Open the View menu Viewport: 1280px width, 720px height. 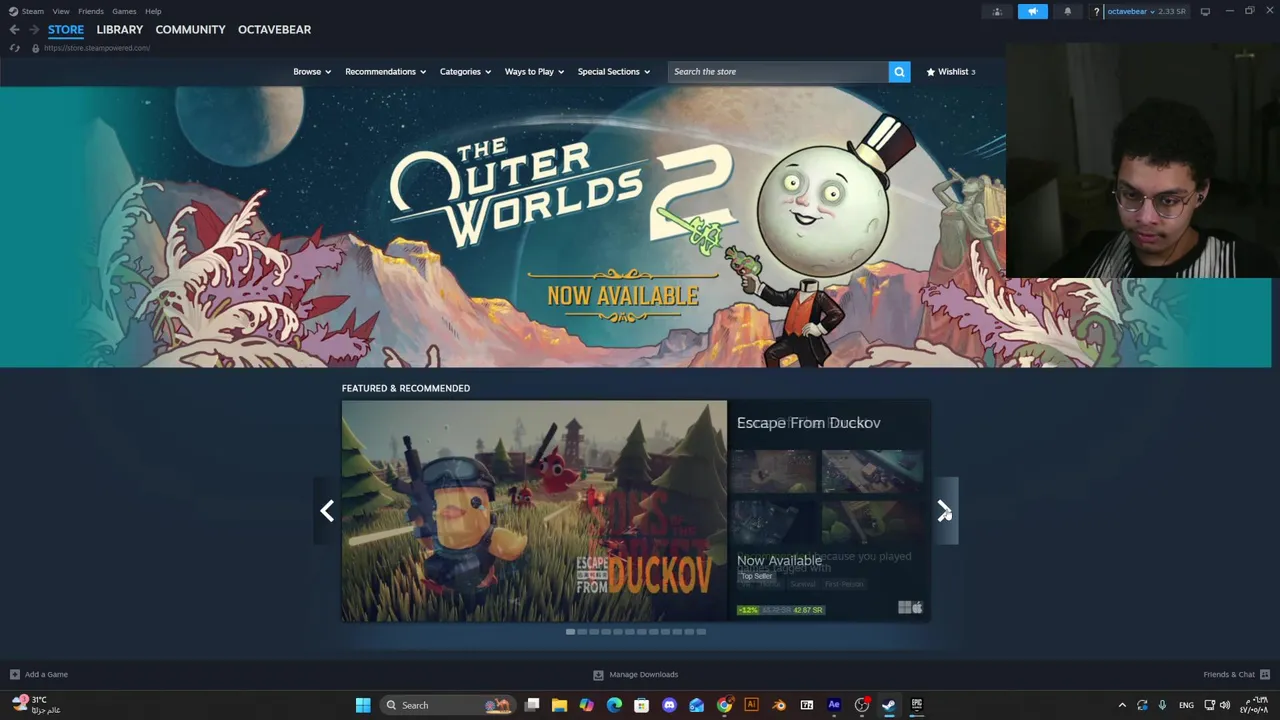(61, 12)
